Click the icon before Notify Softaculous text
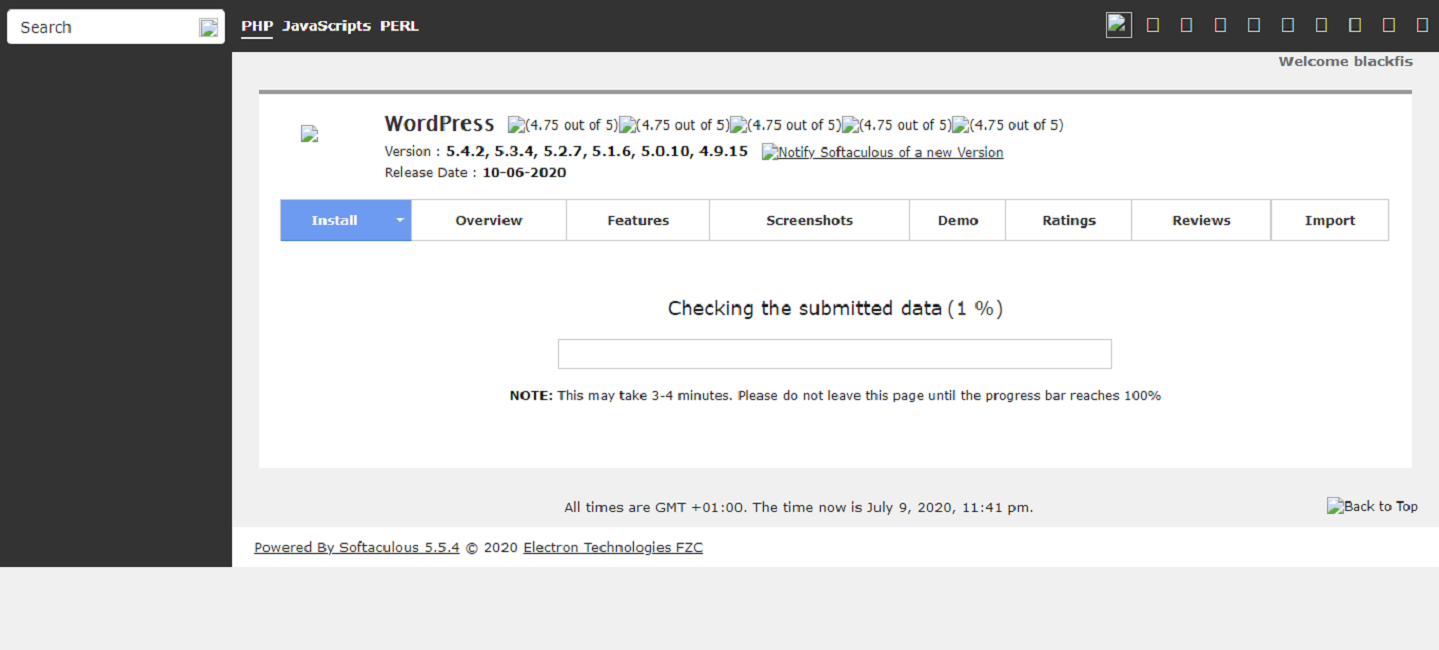1439x650 pixels. 769,153
